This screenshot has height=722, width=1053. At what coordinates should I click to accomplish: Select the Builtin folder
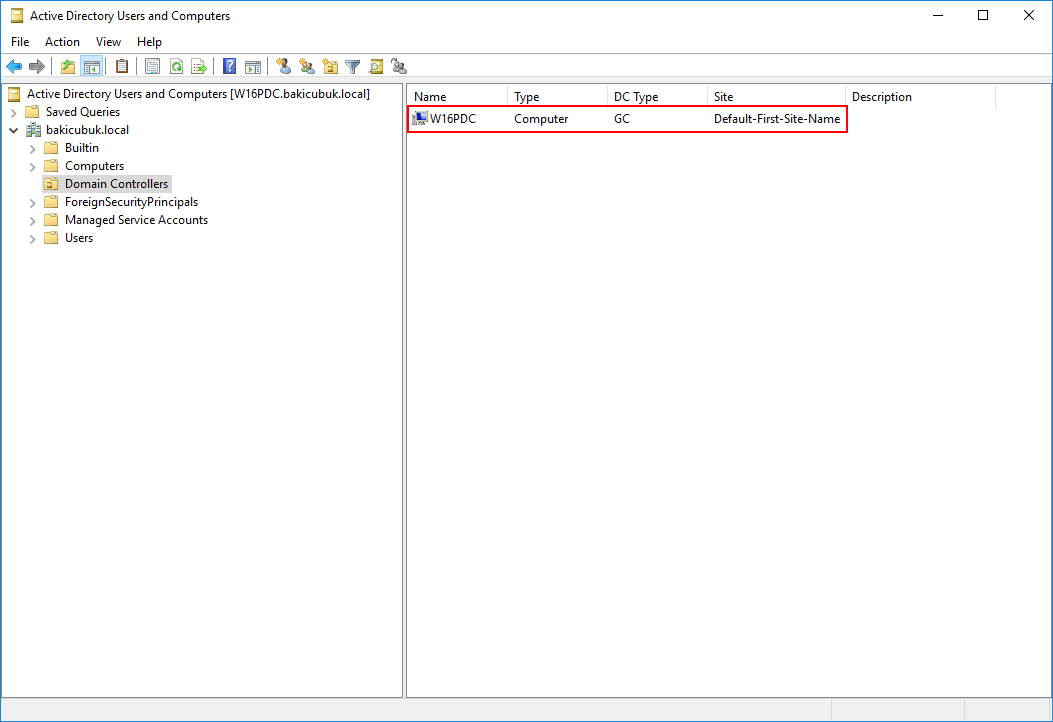(x=82, y=148)
